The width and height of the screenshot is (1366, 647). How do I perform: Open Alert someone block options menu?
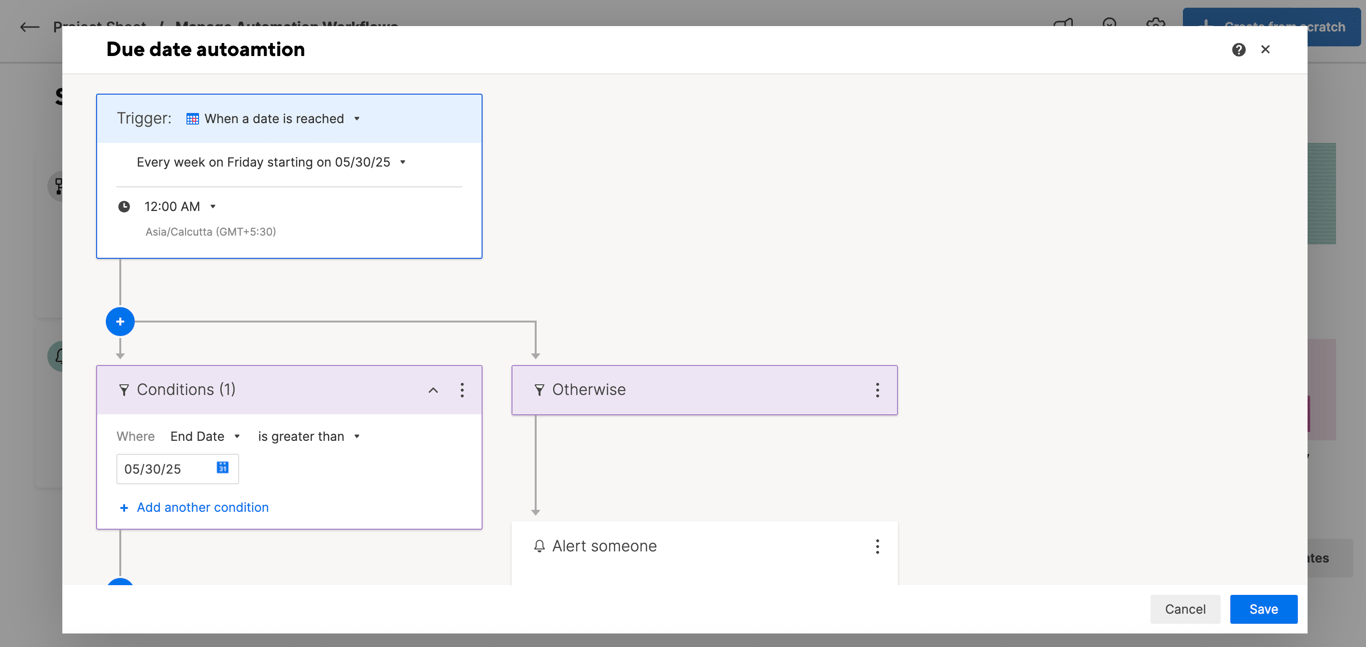pyautogui.click(x=877, y=547)
